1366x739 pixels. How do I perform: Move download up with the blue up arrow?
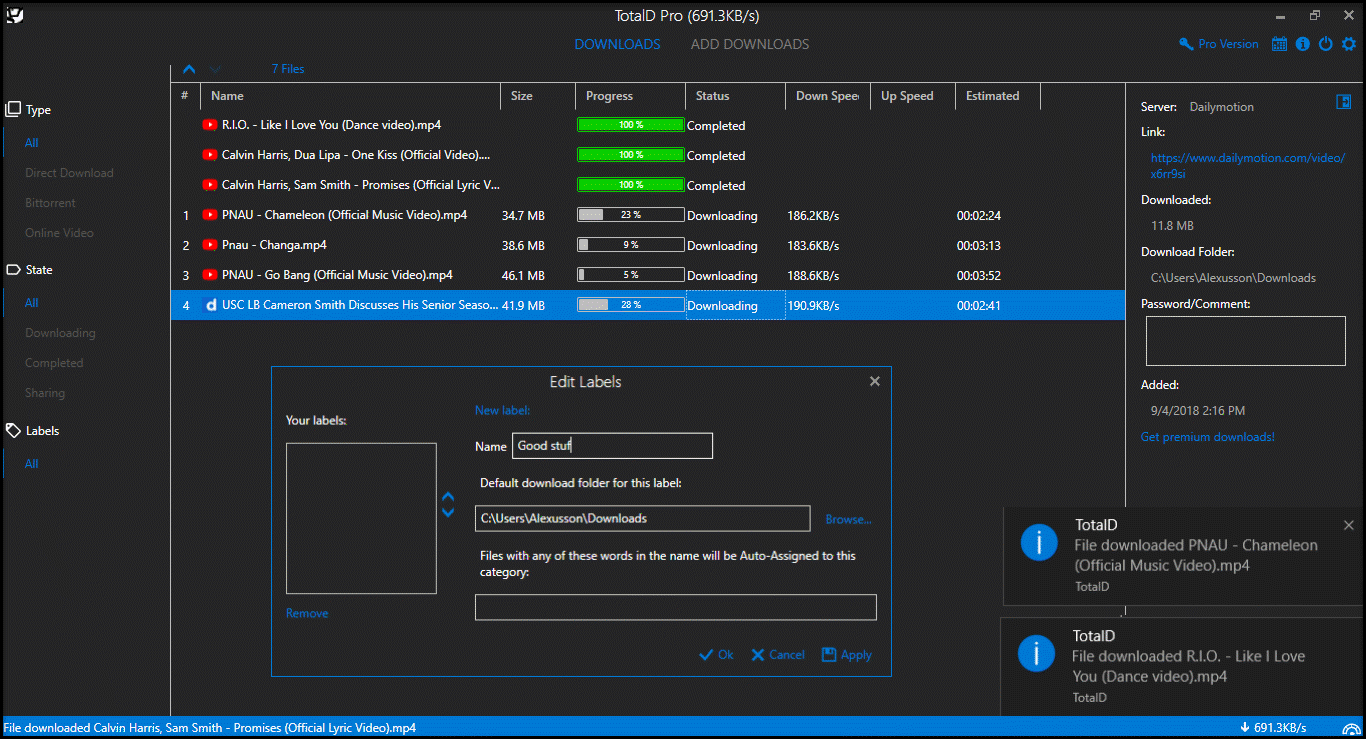(189, 69)
